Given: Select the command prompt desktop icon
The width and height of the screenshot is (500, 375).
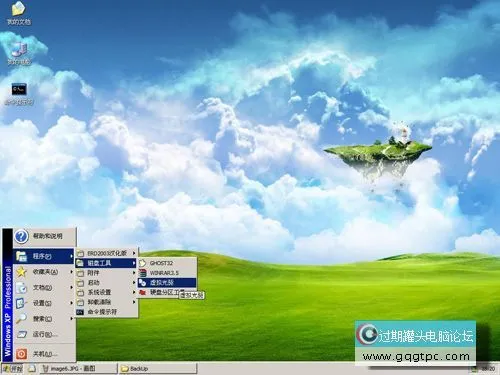Looking at the screenshot, I should 19,94.
